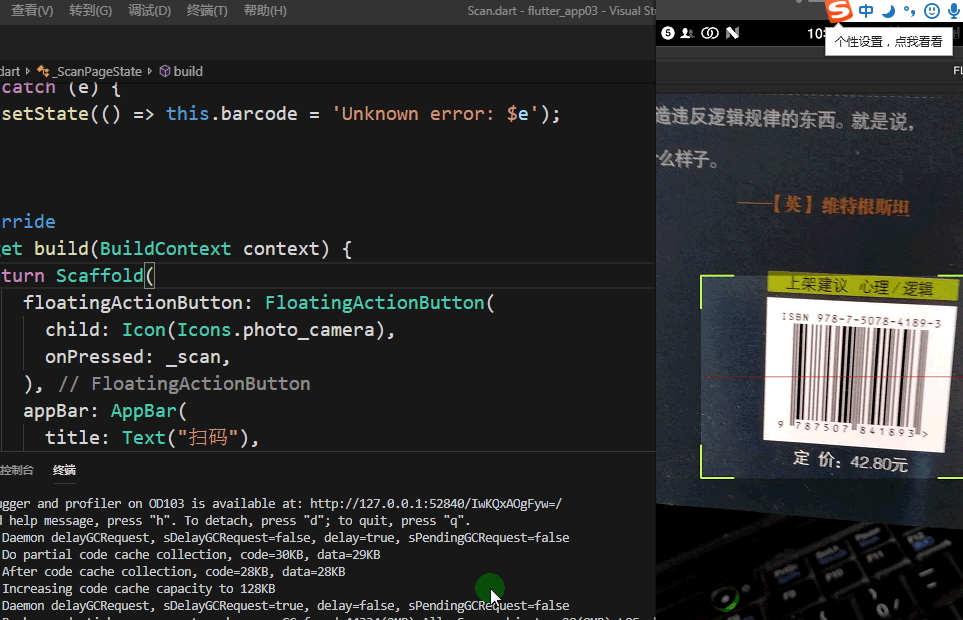Open the 查看(V) menu
The image size is (963, 620).
32,10
